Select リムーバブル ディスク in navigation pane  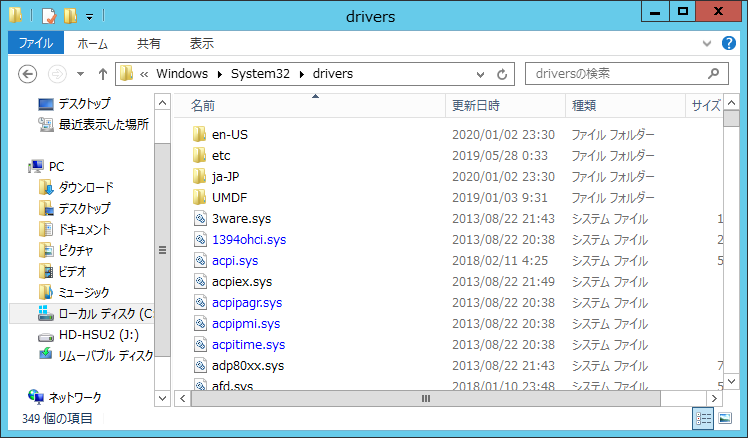coord(105,355)
